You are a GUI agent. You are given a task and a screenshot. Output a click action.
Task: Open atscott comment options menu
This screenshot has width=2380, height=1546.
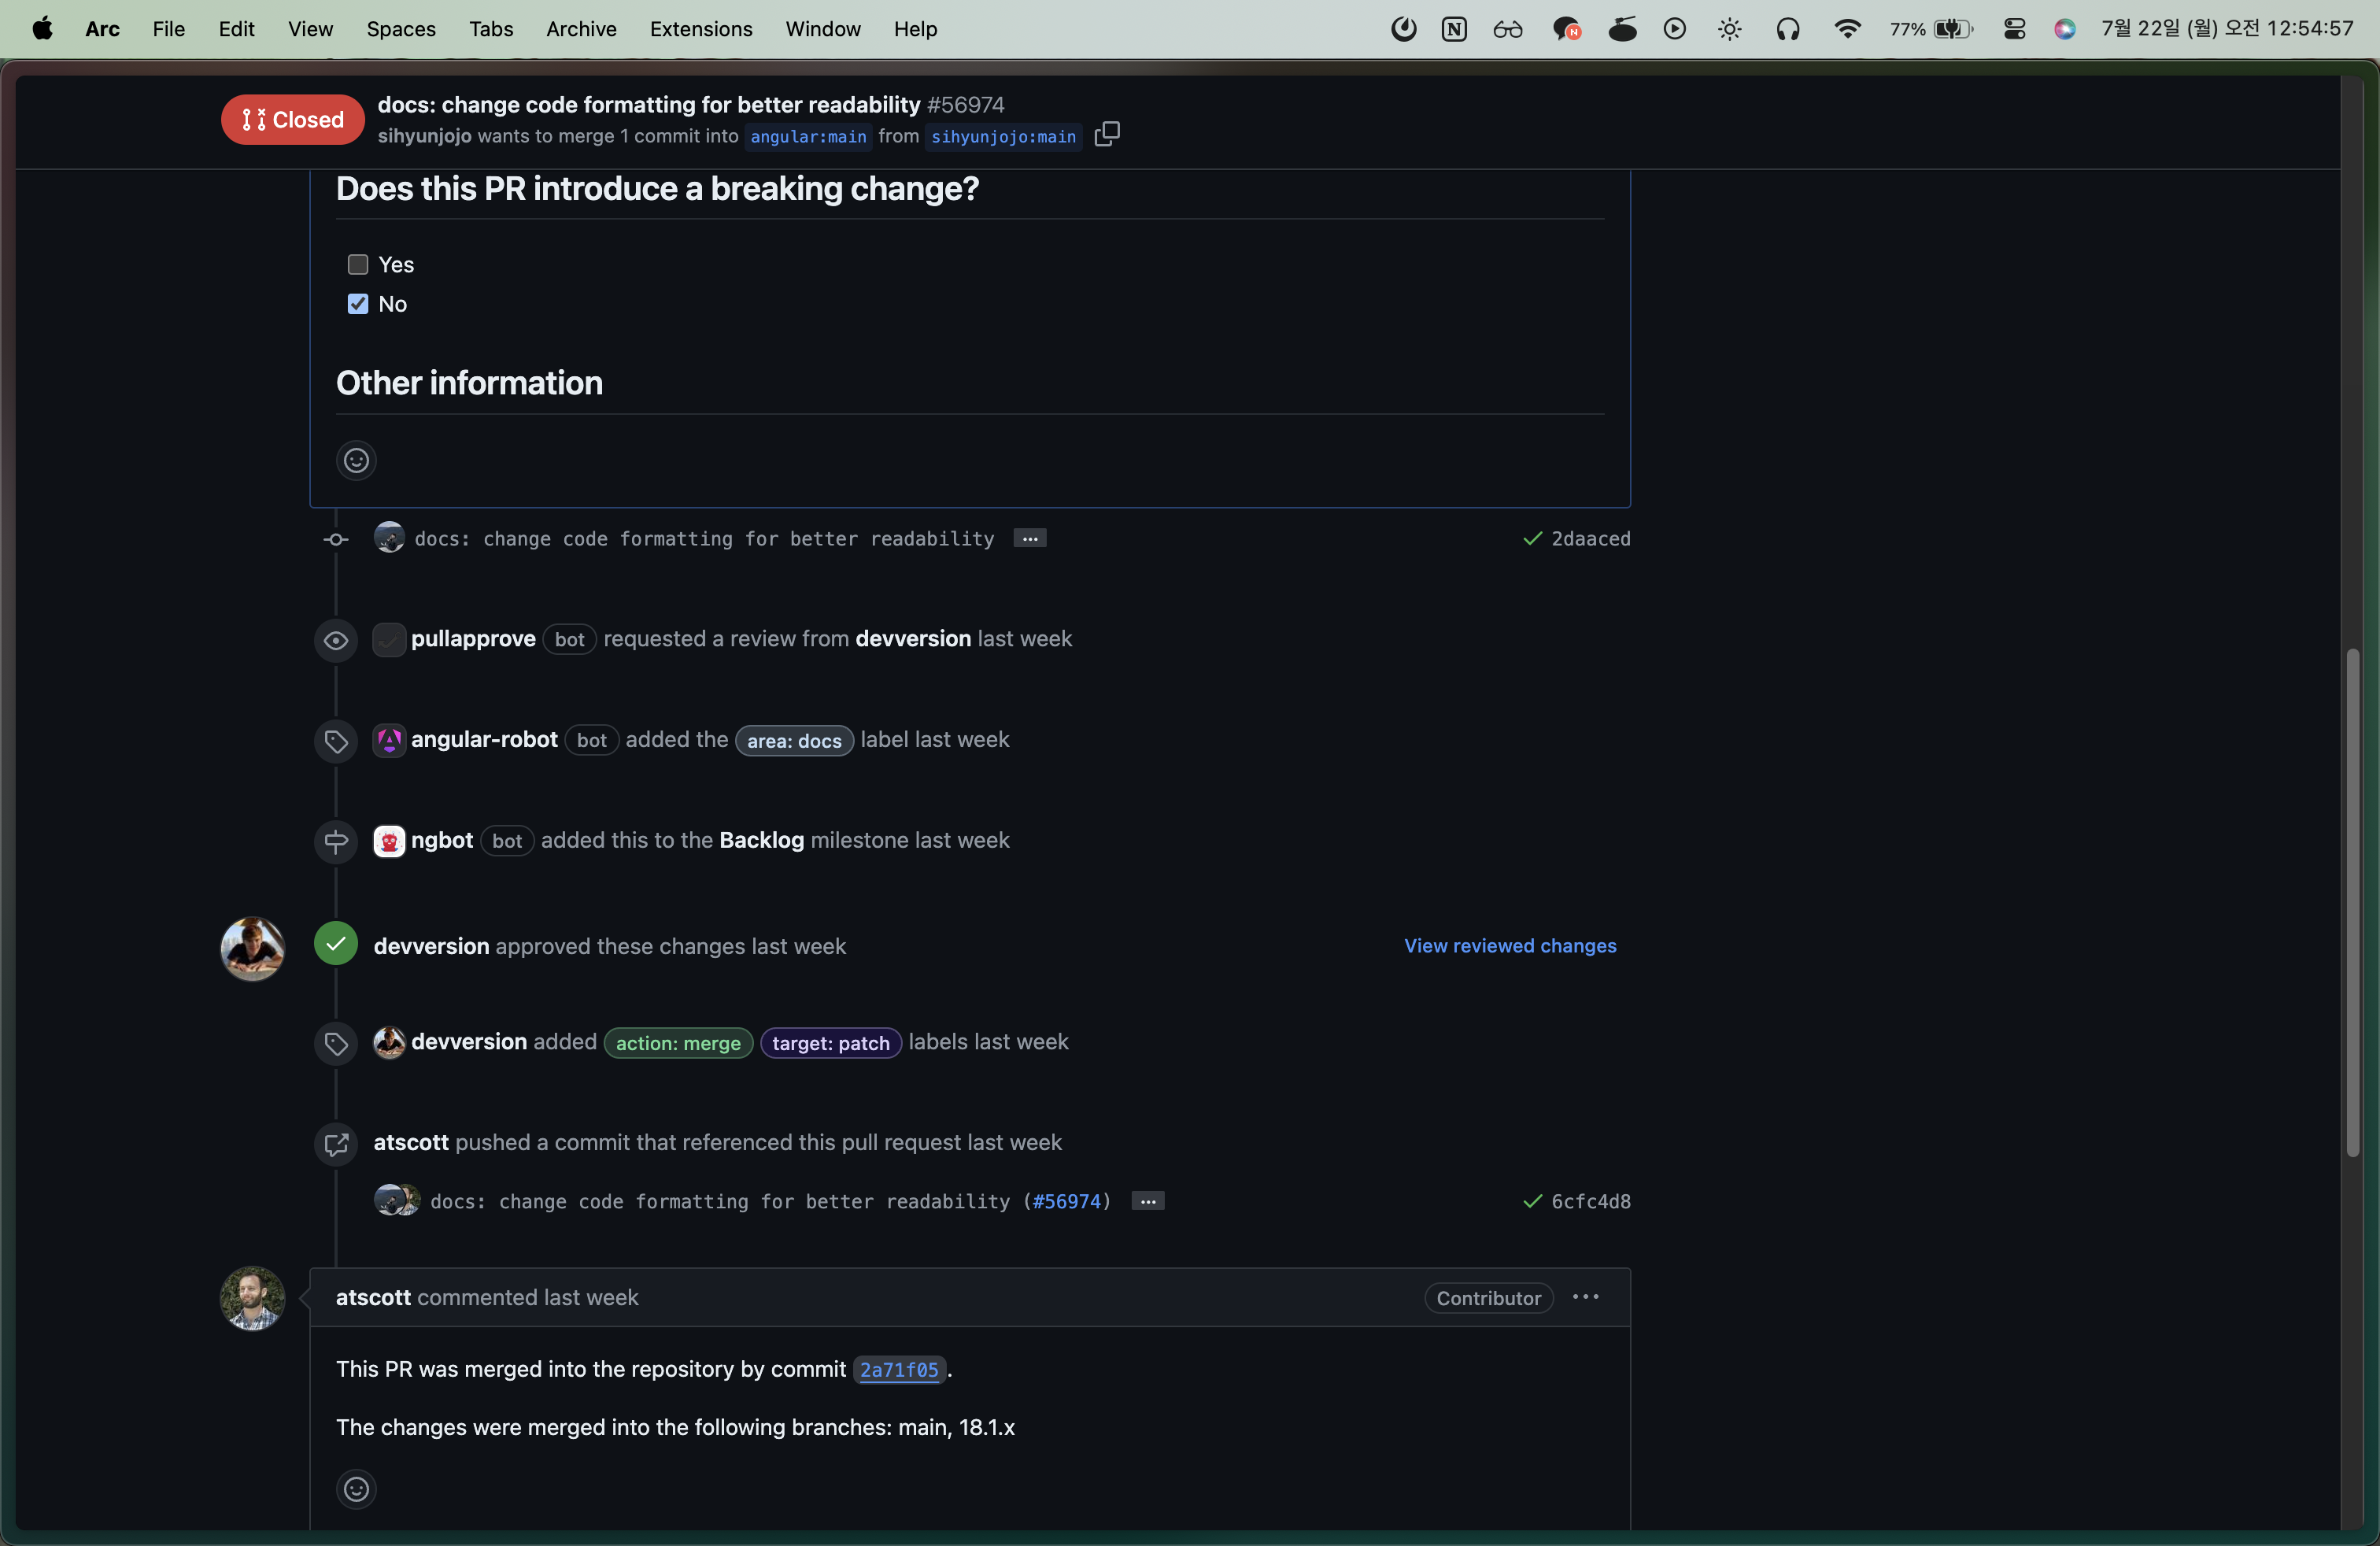pyautogui.click(x=1585, y=1297)
